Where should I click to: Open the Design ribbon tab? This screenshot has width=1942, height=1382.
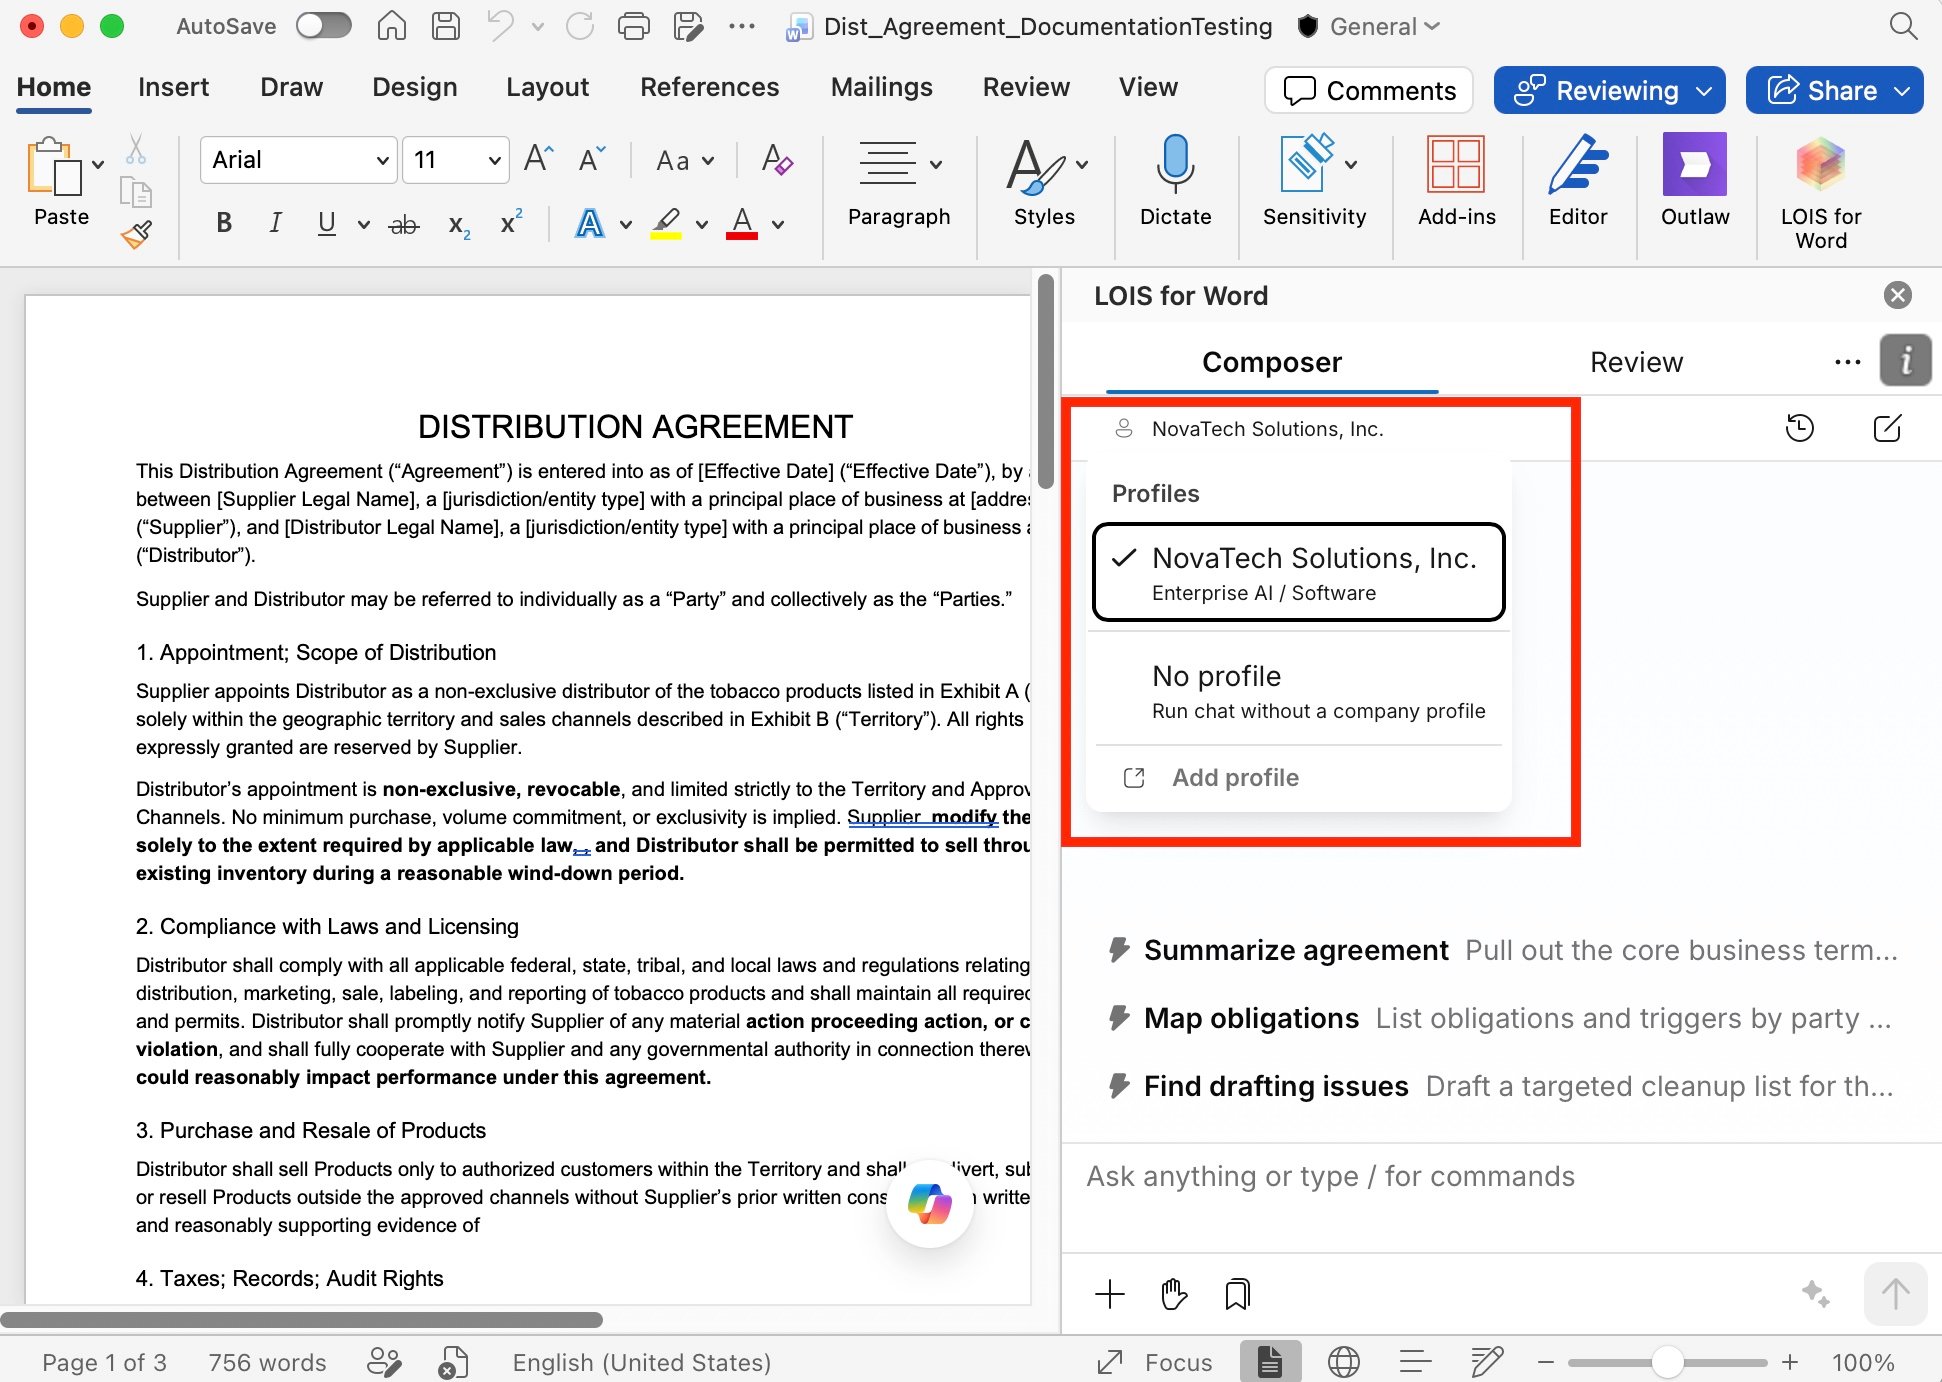415,87
